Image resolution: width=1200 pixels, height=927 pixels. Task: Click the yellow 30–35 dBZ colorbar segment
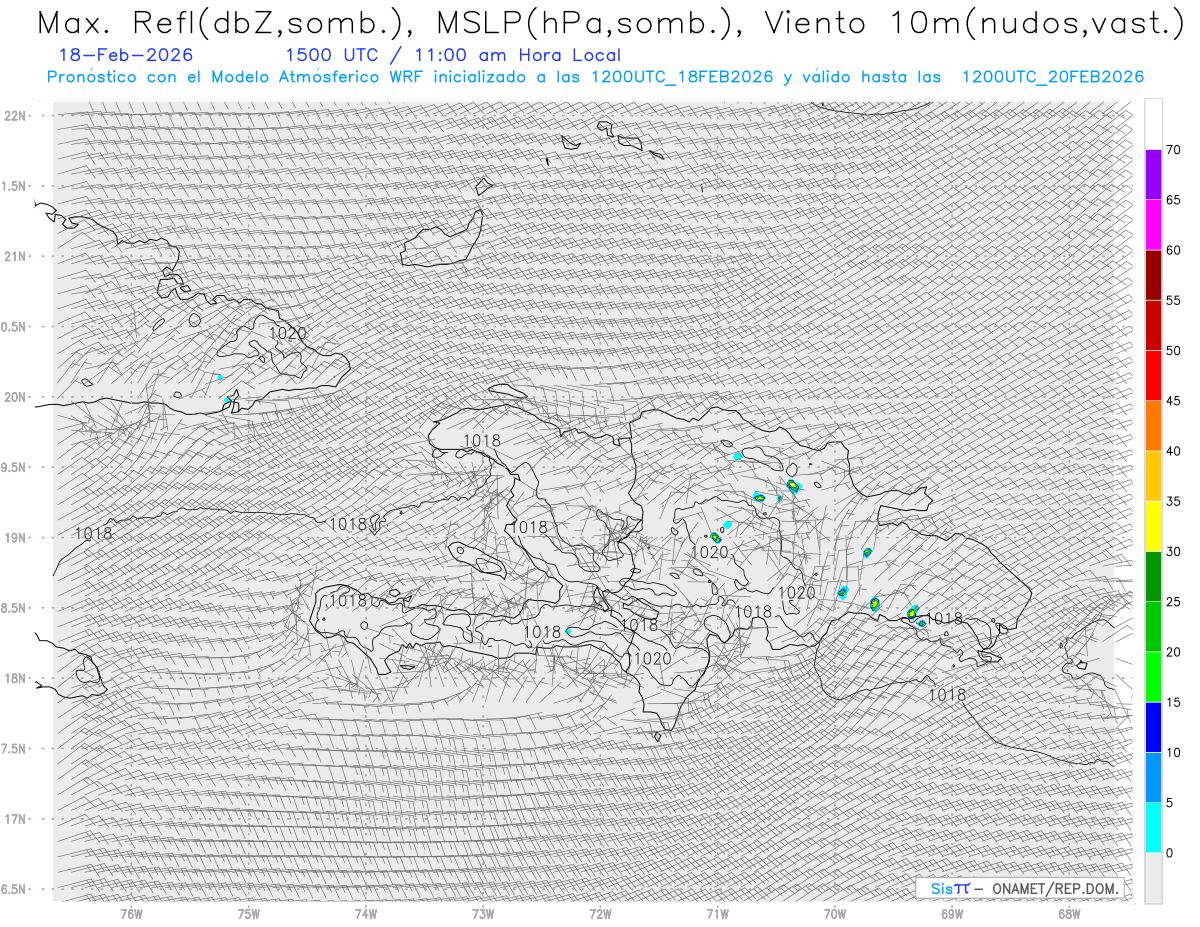coord(1153,526)
